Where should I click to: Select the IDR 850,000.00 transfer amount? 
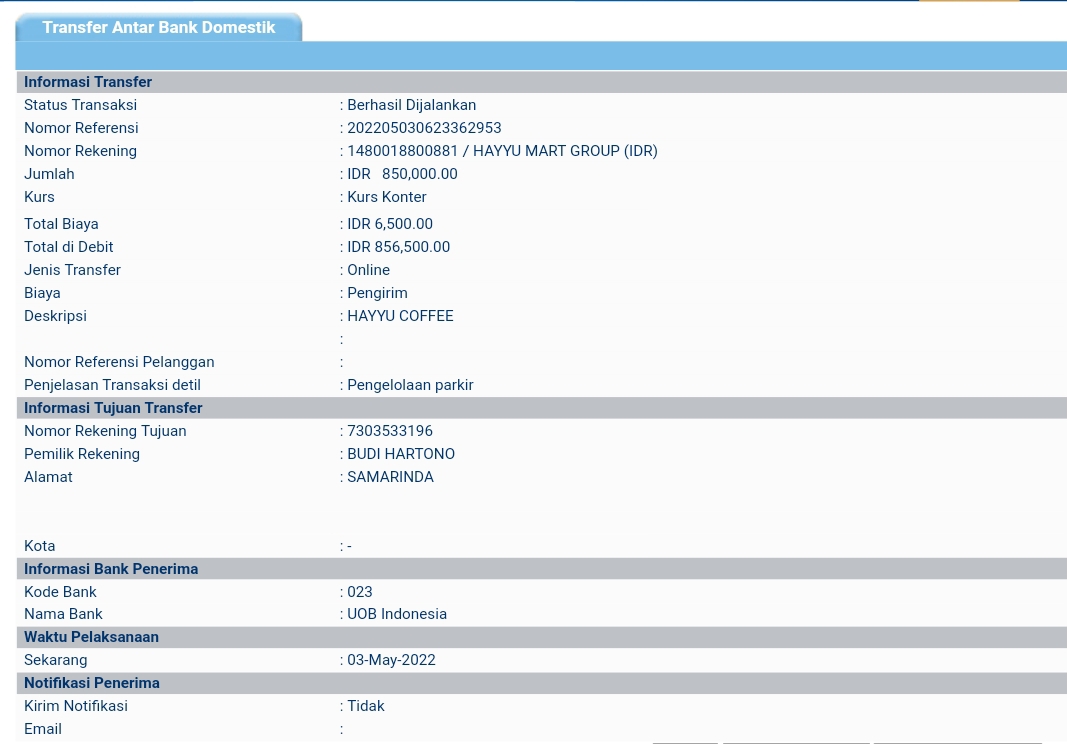[x=402, y=174]
